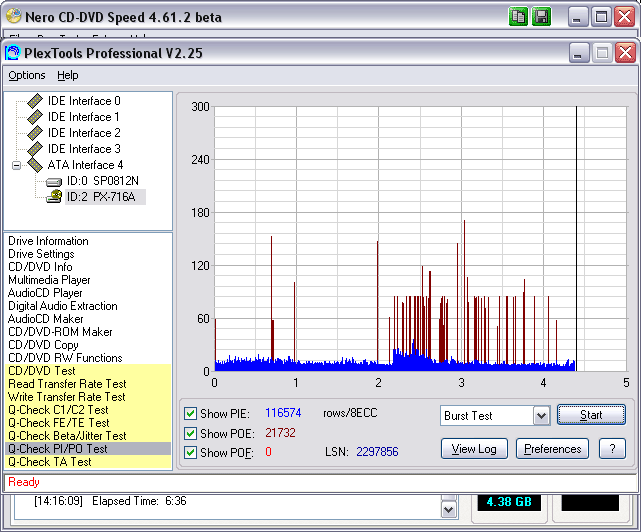Click the PX-716A optical drive icon
The width and height of the screenshot is (641, 532).
tap(54, 197)
